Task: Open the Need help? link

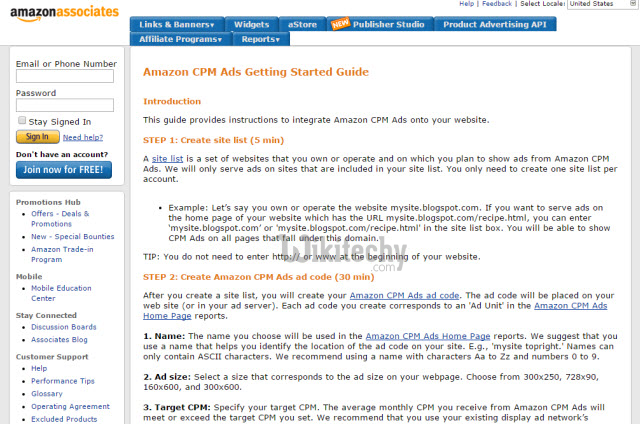Action: click(x=82, y=137)
